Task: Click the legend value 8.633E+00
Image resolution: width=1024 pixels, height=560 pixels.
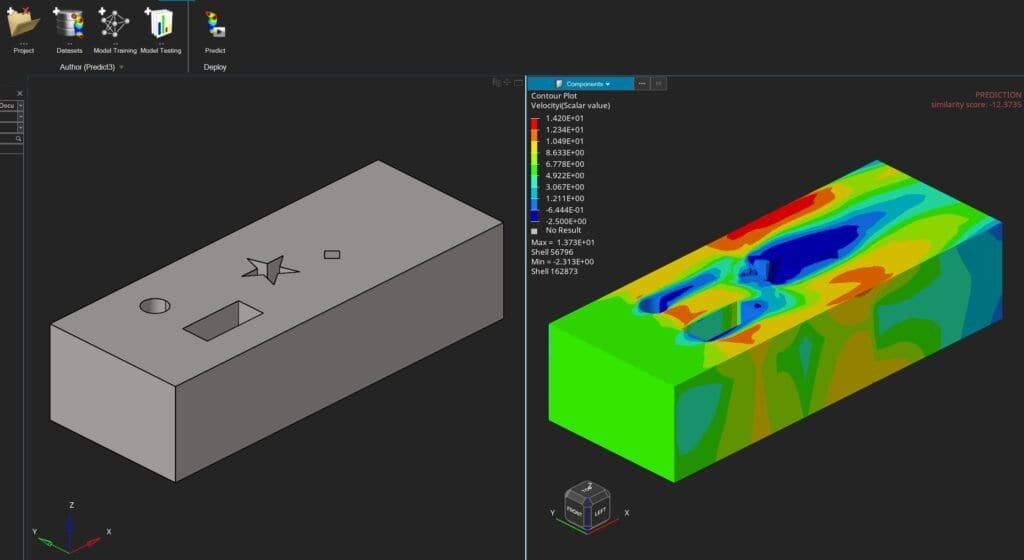Action: tap(565, 153)
